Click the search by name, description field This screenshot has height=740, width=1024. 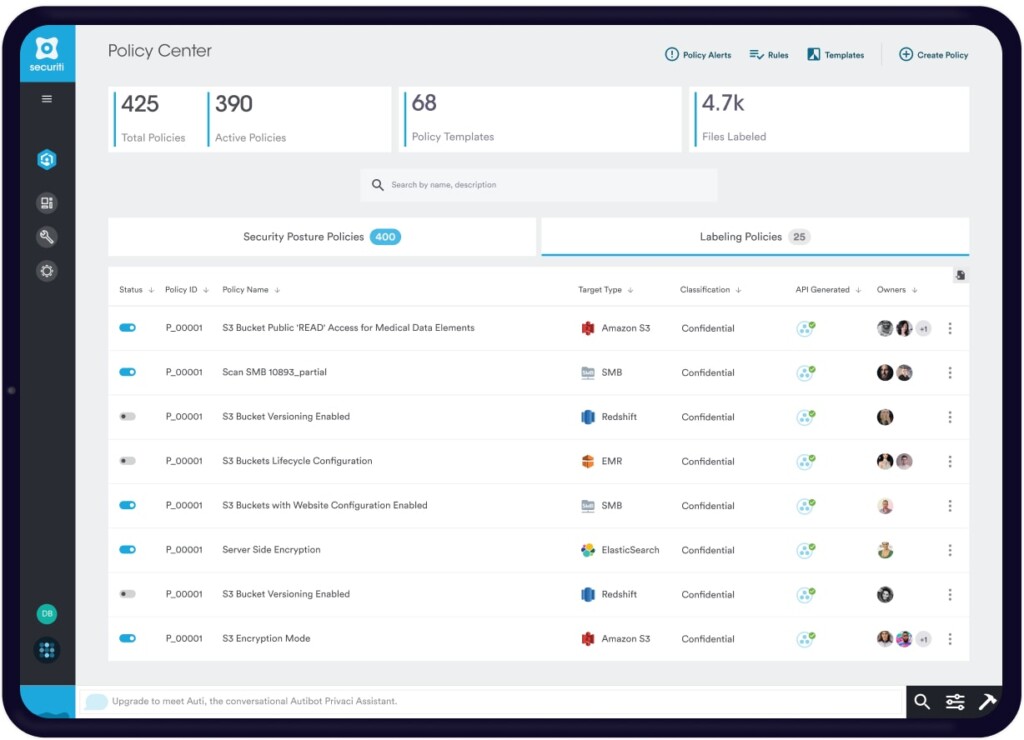tap(539, 185)
